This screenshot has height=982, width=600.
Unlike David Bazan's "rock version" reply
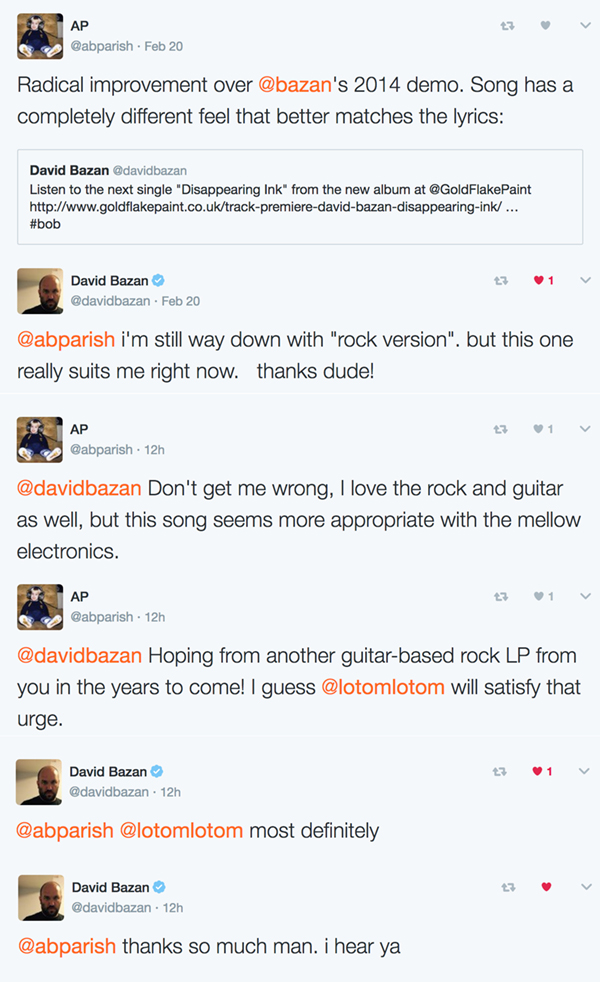pyautogui.click(x=539, y=281)
